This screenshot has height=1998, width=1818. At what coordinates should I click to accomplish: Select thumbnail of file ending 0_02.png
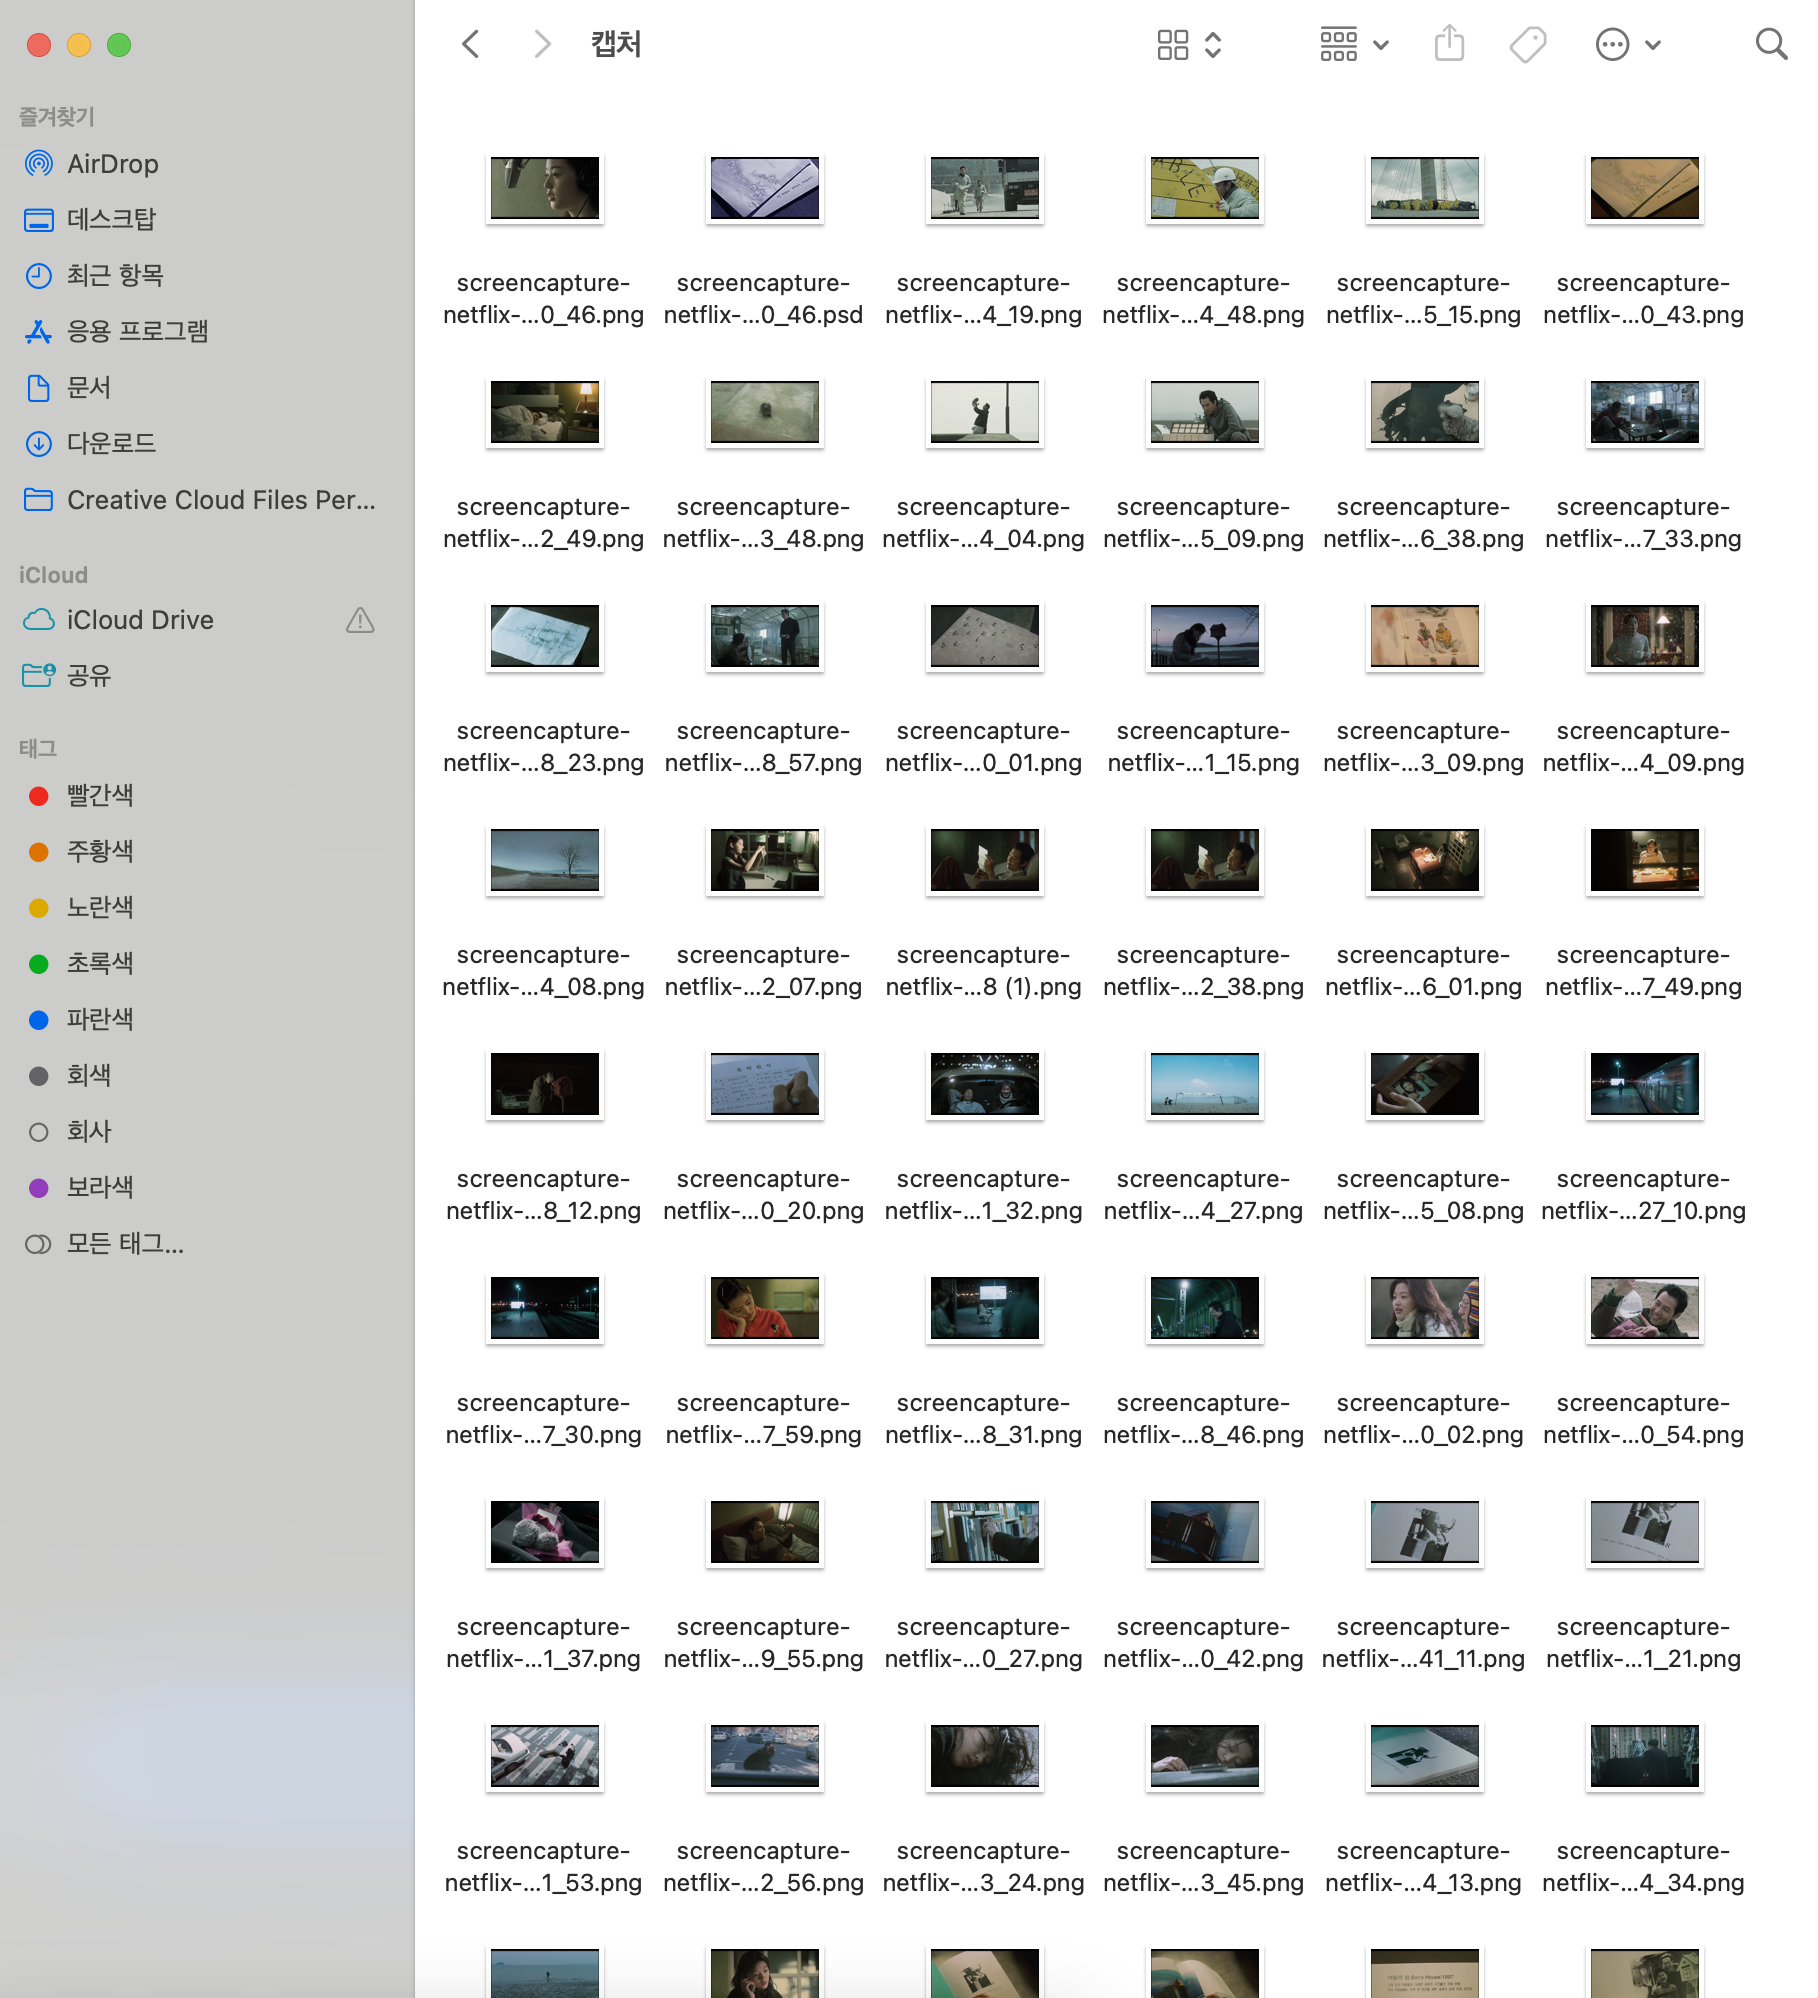(x=1425, y=1308)
